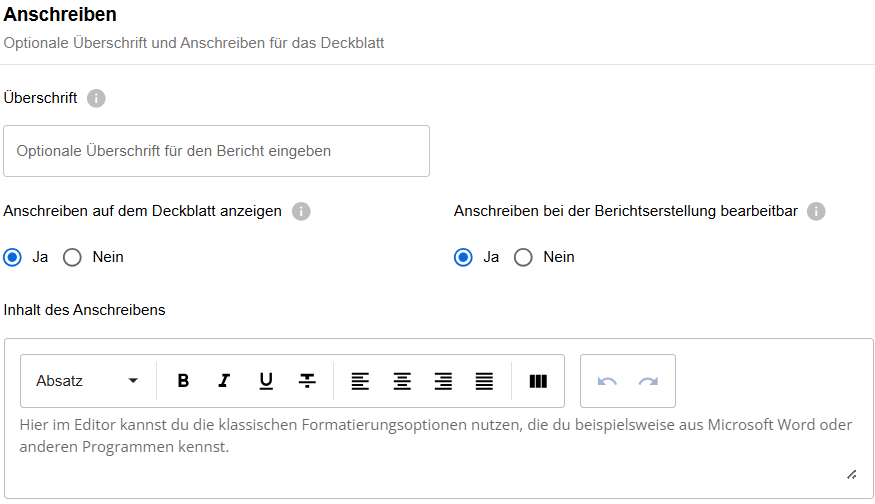Select Nein for Anschreiben auf dem Deckblatt anzeigen

(x=72, y=257)
